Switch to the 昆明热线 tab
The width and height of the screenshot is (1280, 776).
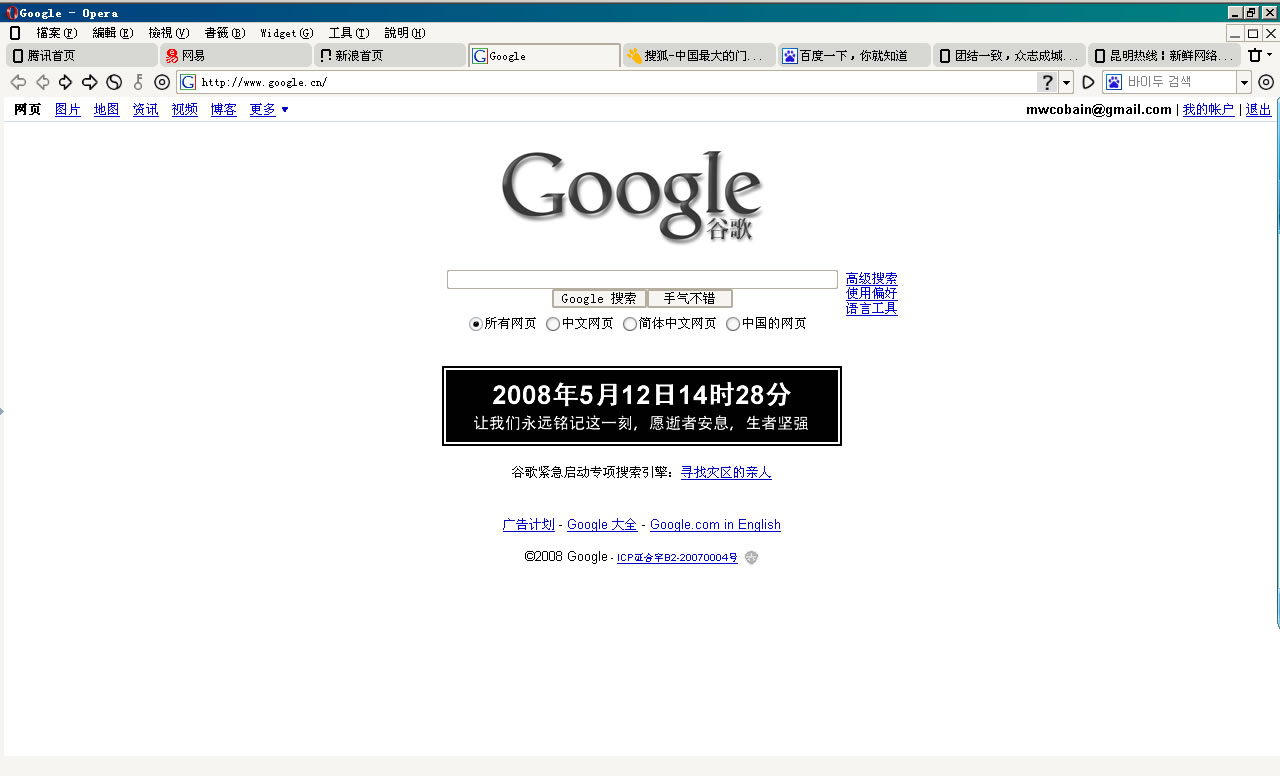point(1164,56)
